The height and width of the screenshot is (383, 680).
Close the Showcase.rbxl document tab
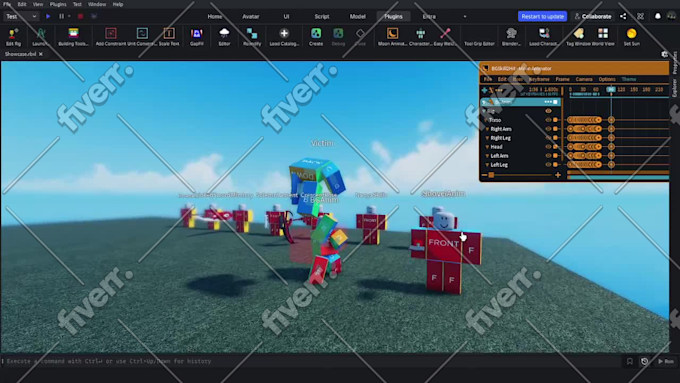tap(41, 54)
